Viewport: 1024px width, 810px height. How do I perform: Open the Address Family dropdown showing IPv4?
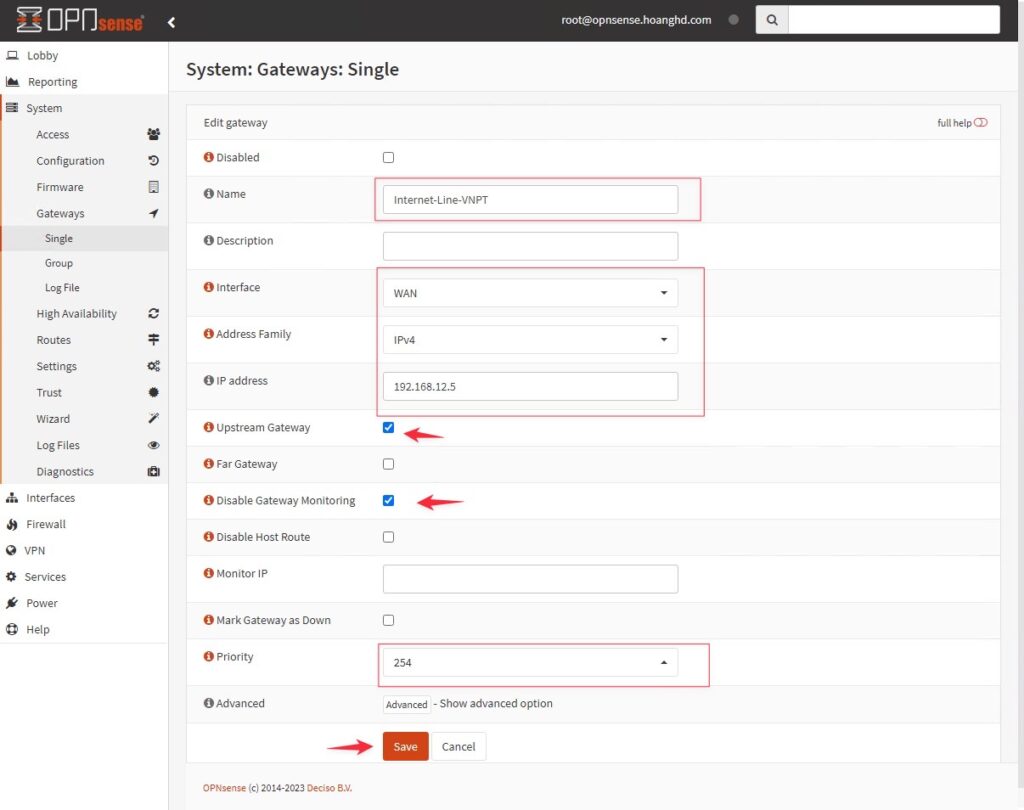[530, 340]
